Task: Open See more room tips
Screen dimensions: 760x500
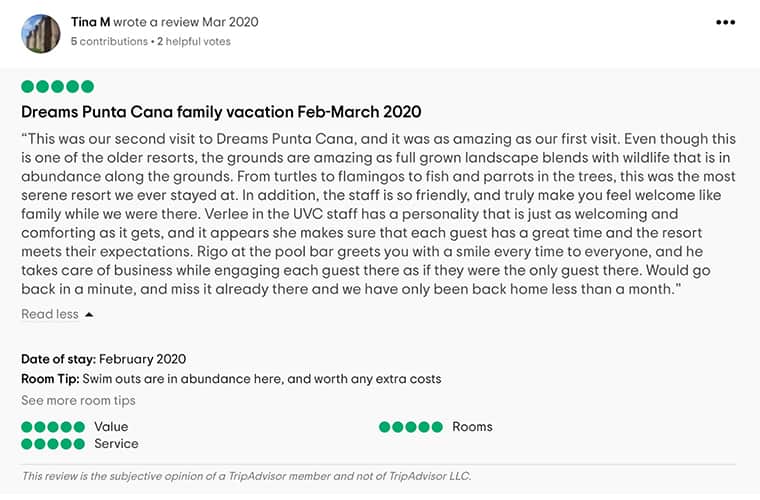Action: point(78,400)
